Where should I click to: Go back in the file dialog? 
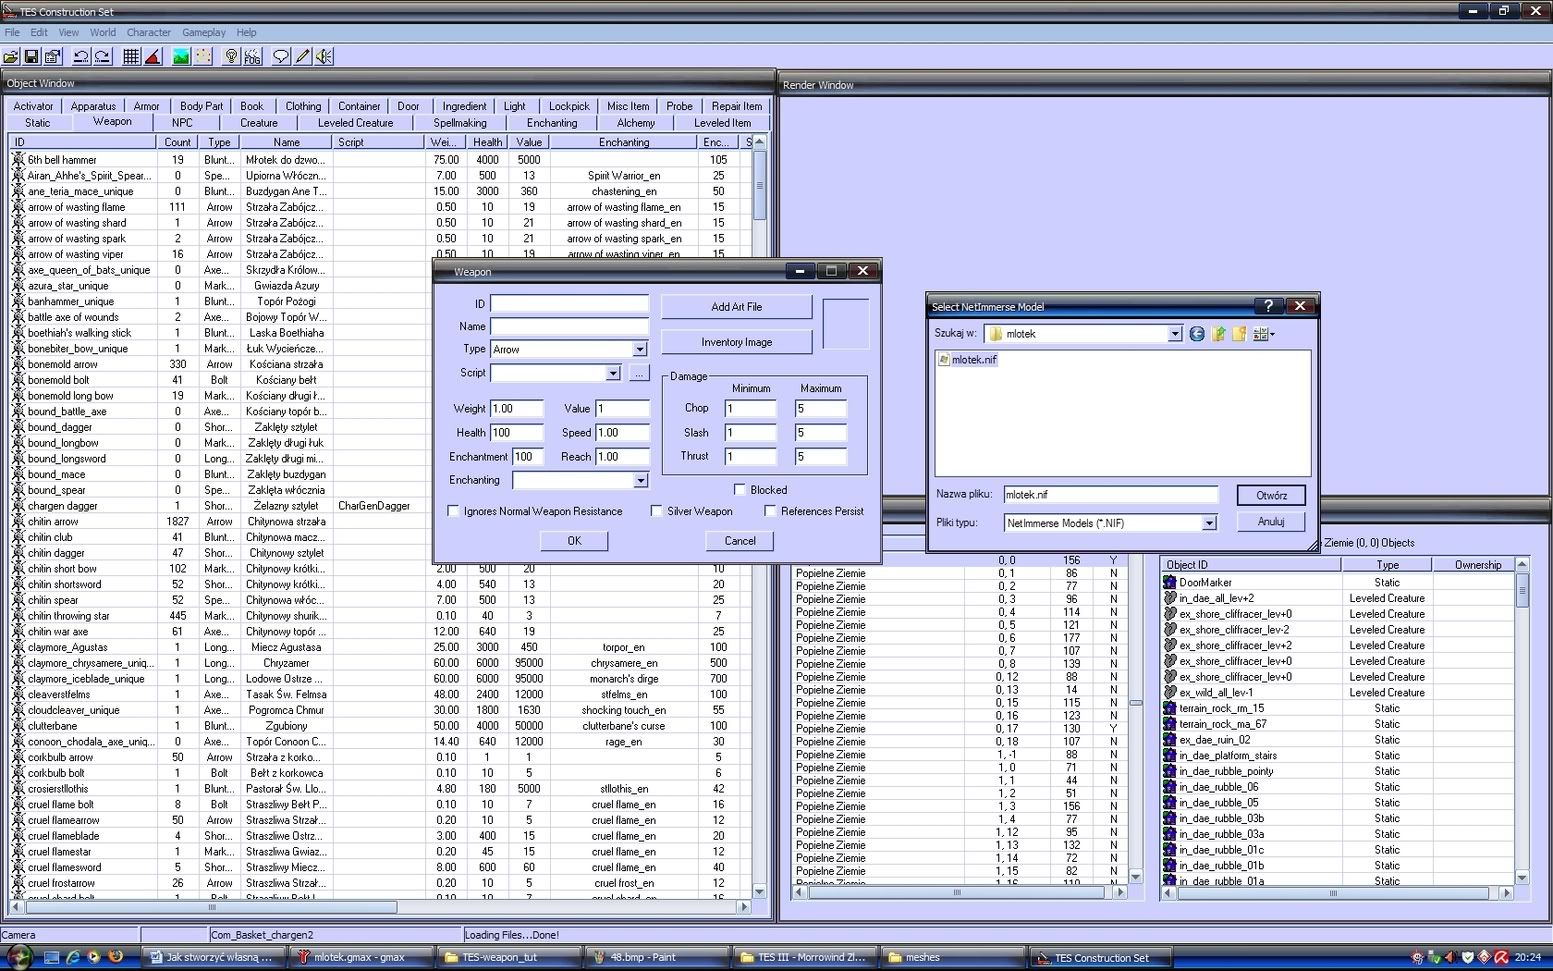coord(1197,334)
